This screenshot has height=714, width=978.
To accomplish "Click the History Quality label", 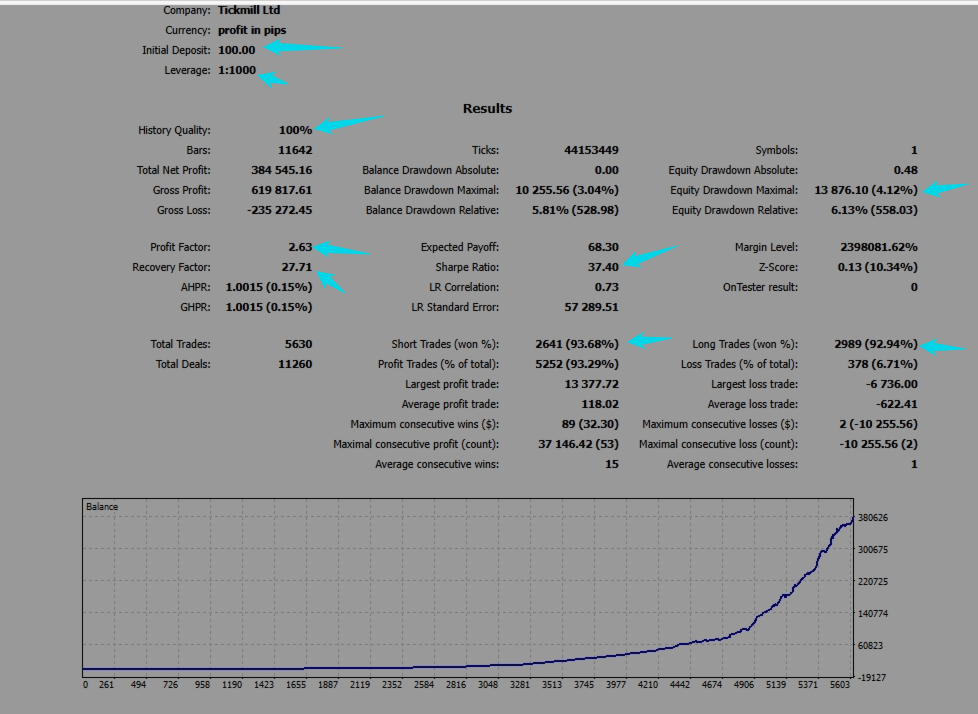I will point(174,130).
